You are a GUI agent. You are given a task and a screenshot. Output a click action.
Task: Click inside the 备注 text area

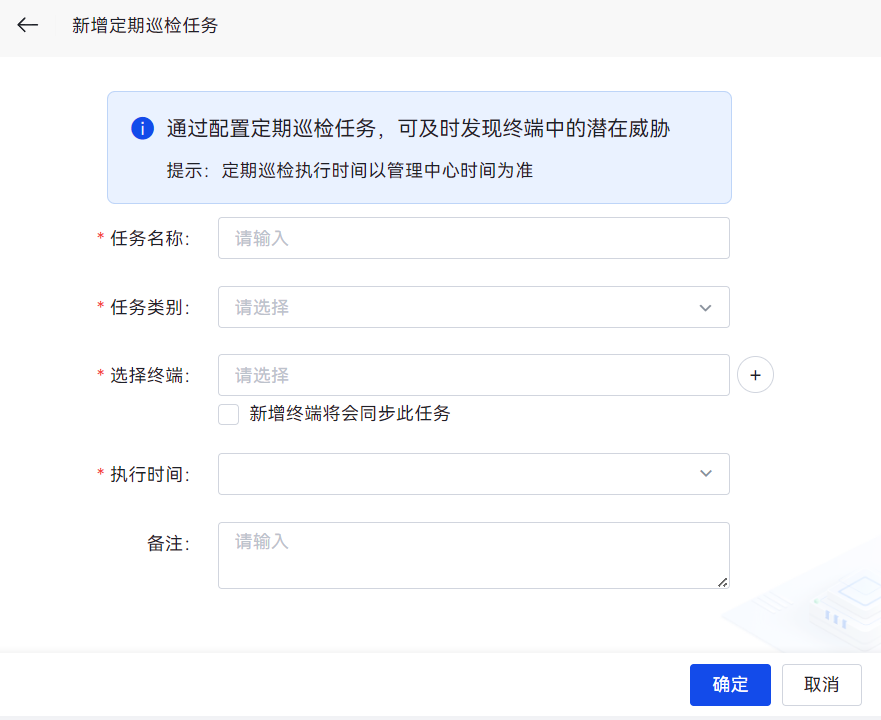(473, 555)
